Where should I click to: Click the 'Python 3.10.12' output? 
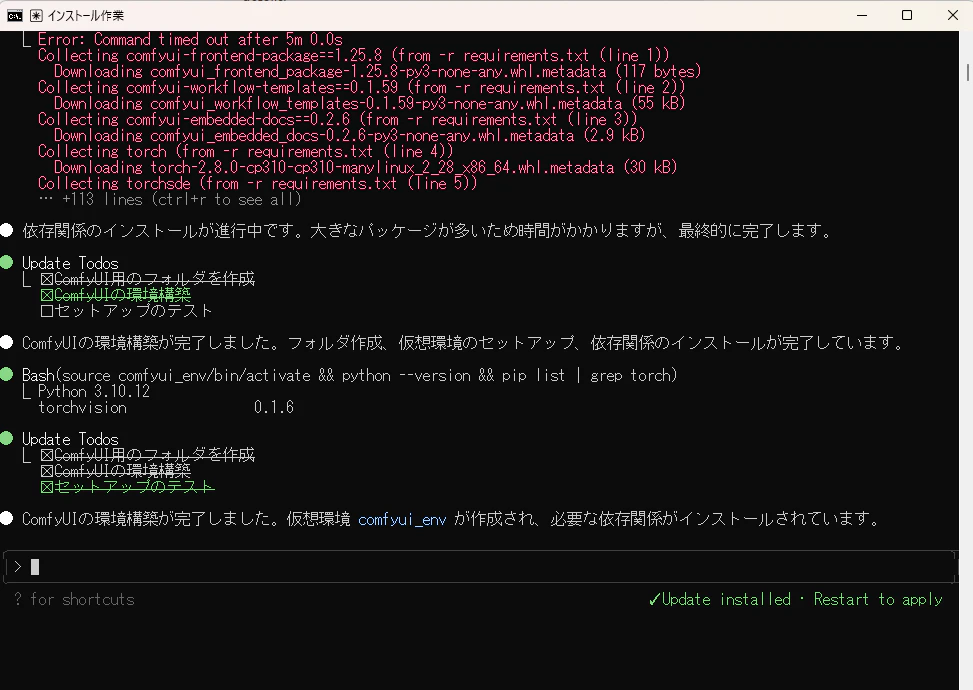point(94,392)
